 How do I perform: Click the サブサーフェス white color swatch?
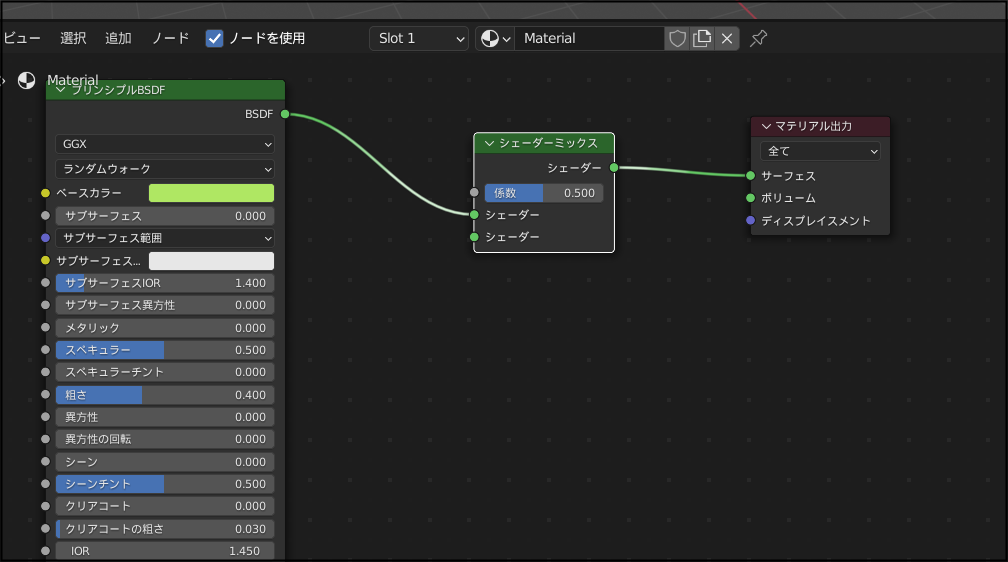(x=212, y=260)
